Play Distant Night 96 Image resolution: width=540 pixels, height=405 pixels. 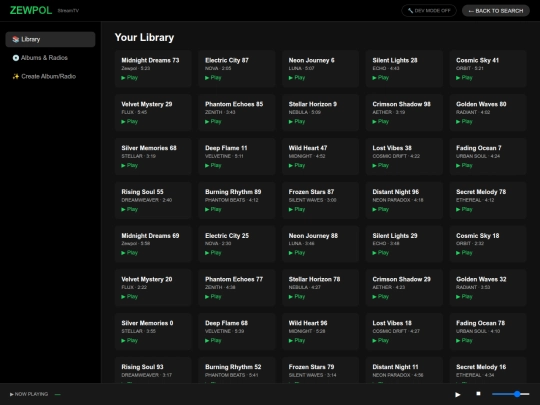(x=381, y=209)
